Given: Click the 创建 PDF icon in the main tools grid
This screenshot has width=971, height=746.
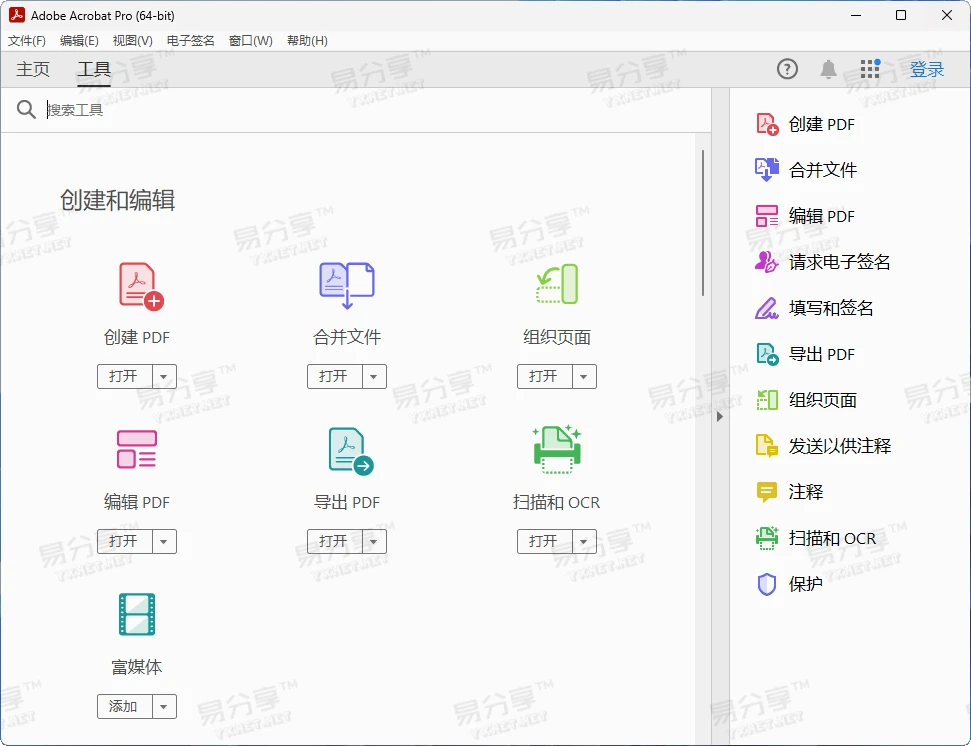Looking at the screenshot, I should click(141, 286).
